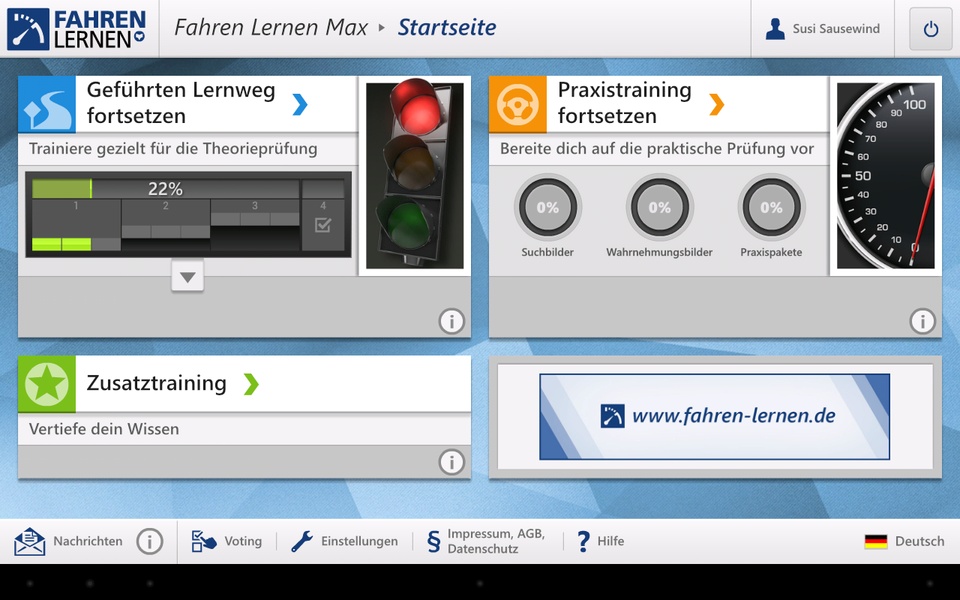Viewport: 960px width, 600px height.
Task: Click the Suchbilder label
Action: [547, 252]
